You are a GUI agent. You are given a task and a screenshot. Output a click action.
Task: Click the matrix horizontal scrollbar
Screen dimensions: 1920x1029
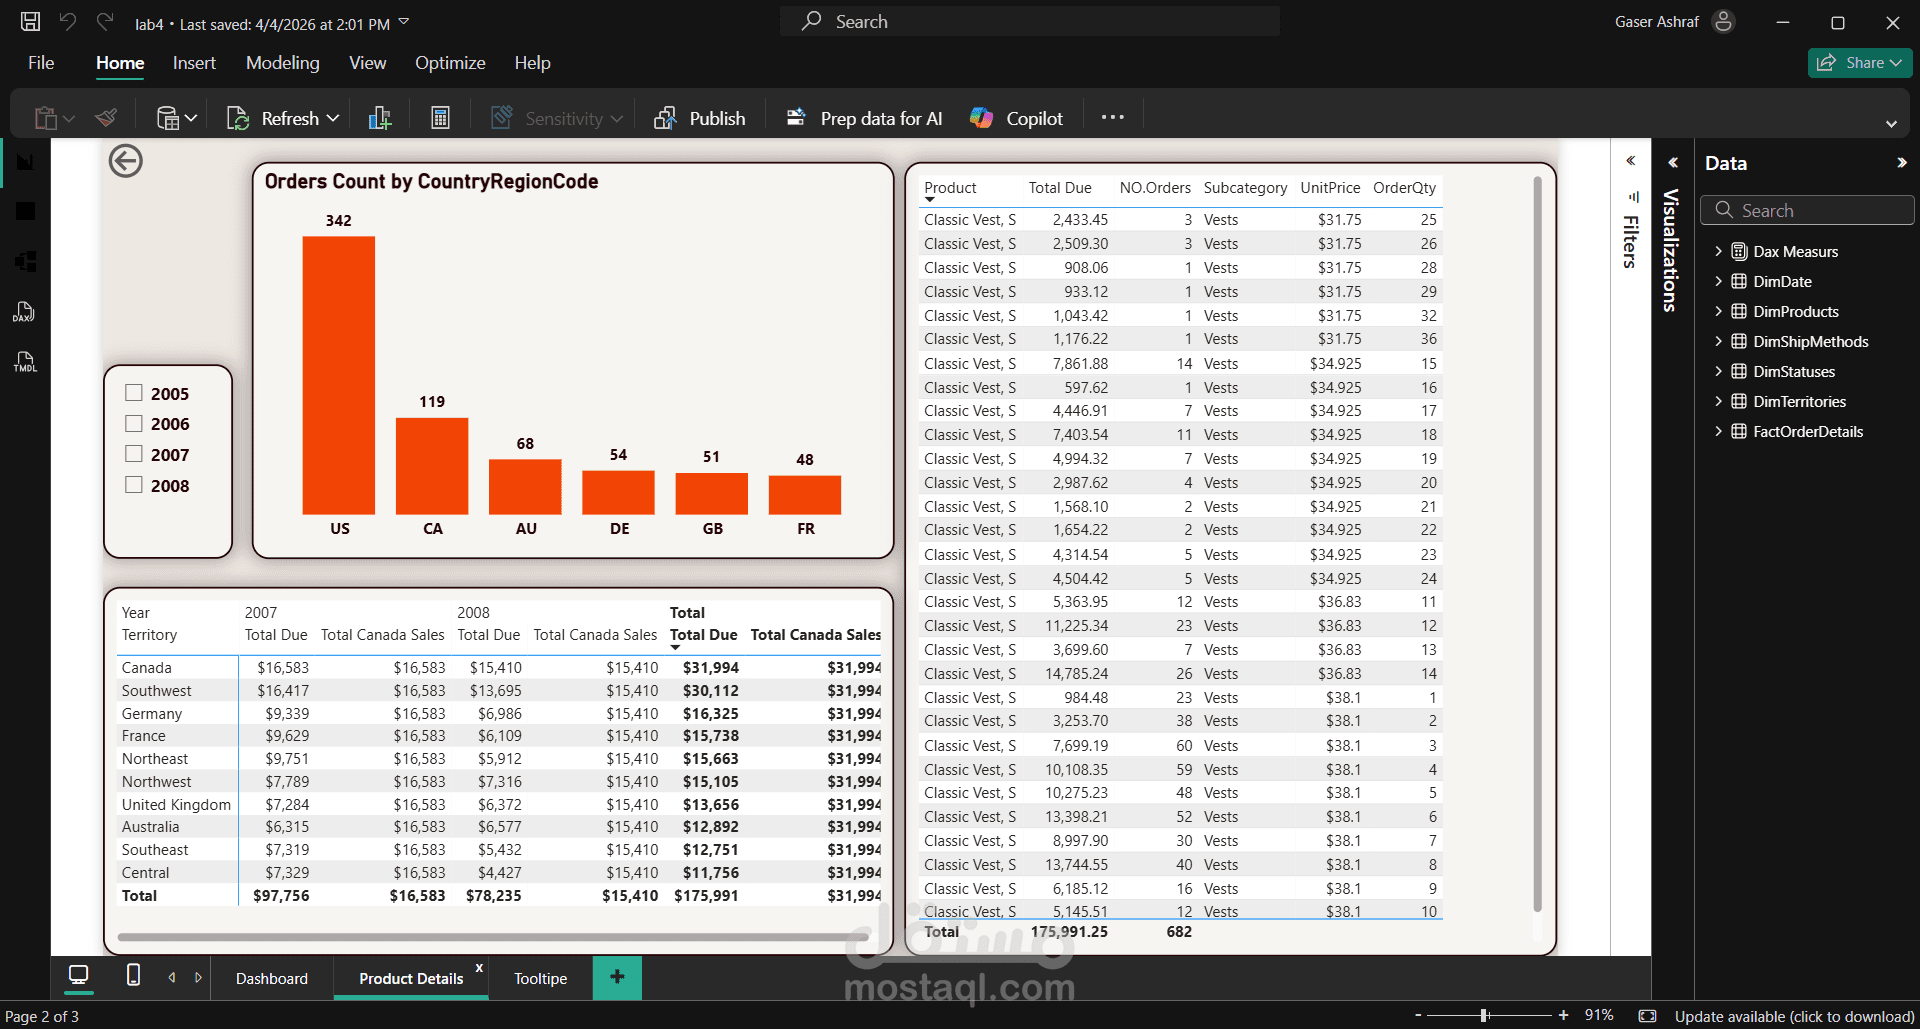pyautogui.click(x=494, y=937)
